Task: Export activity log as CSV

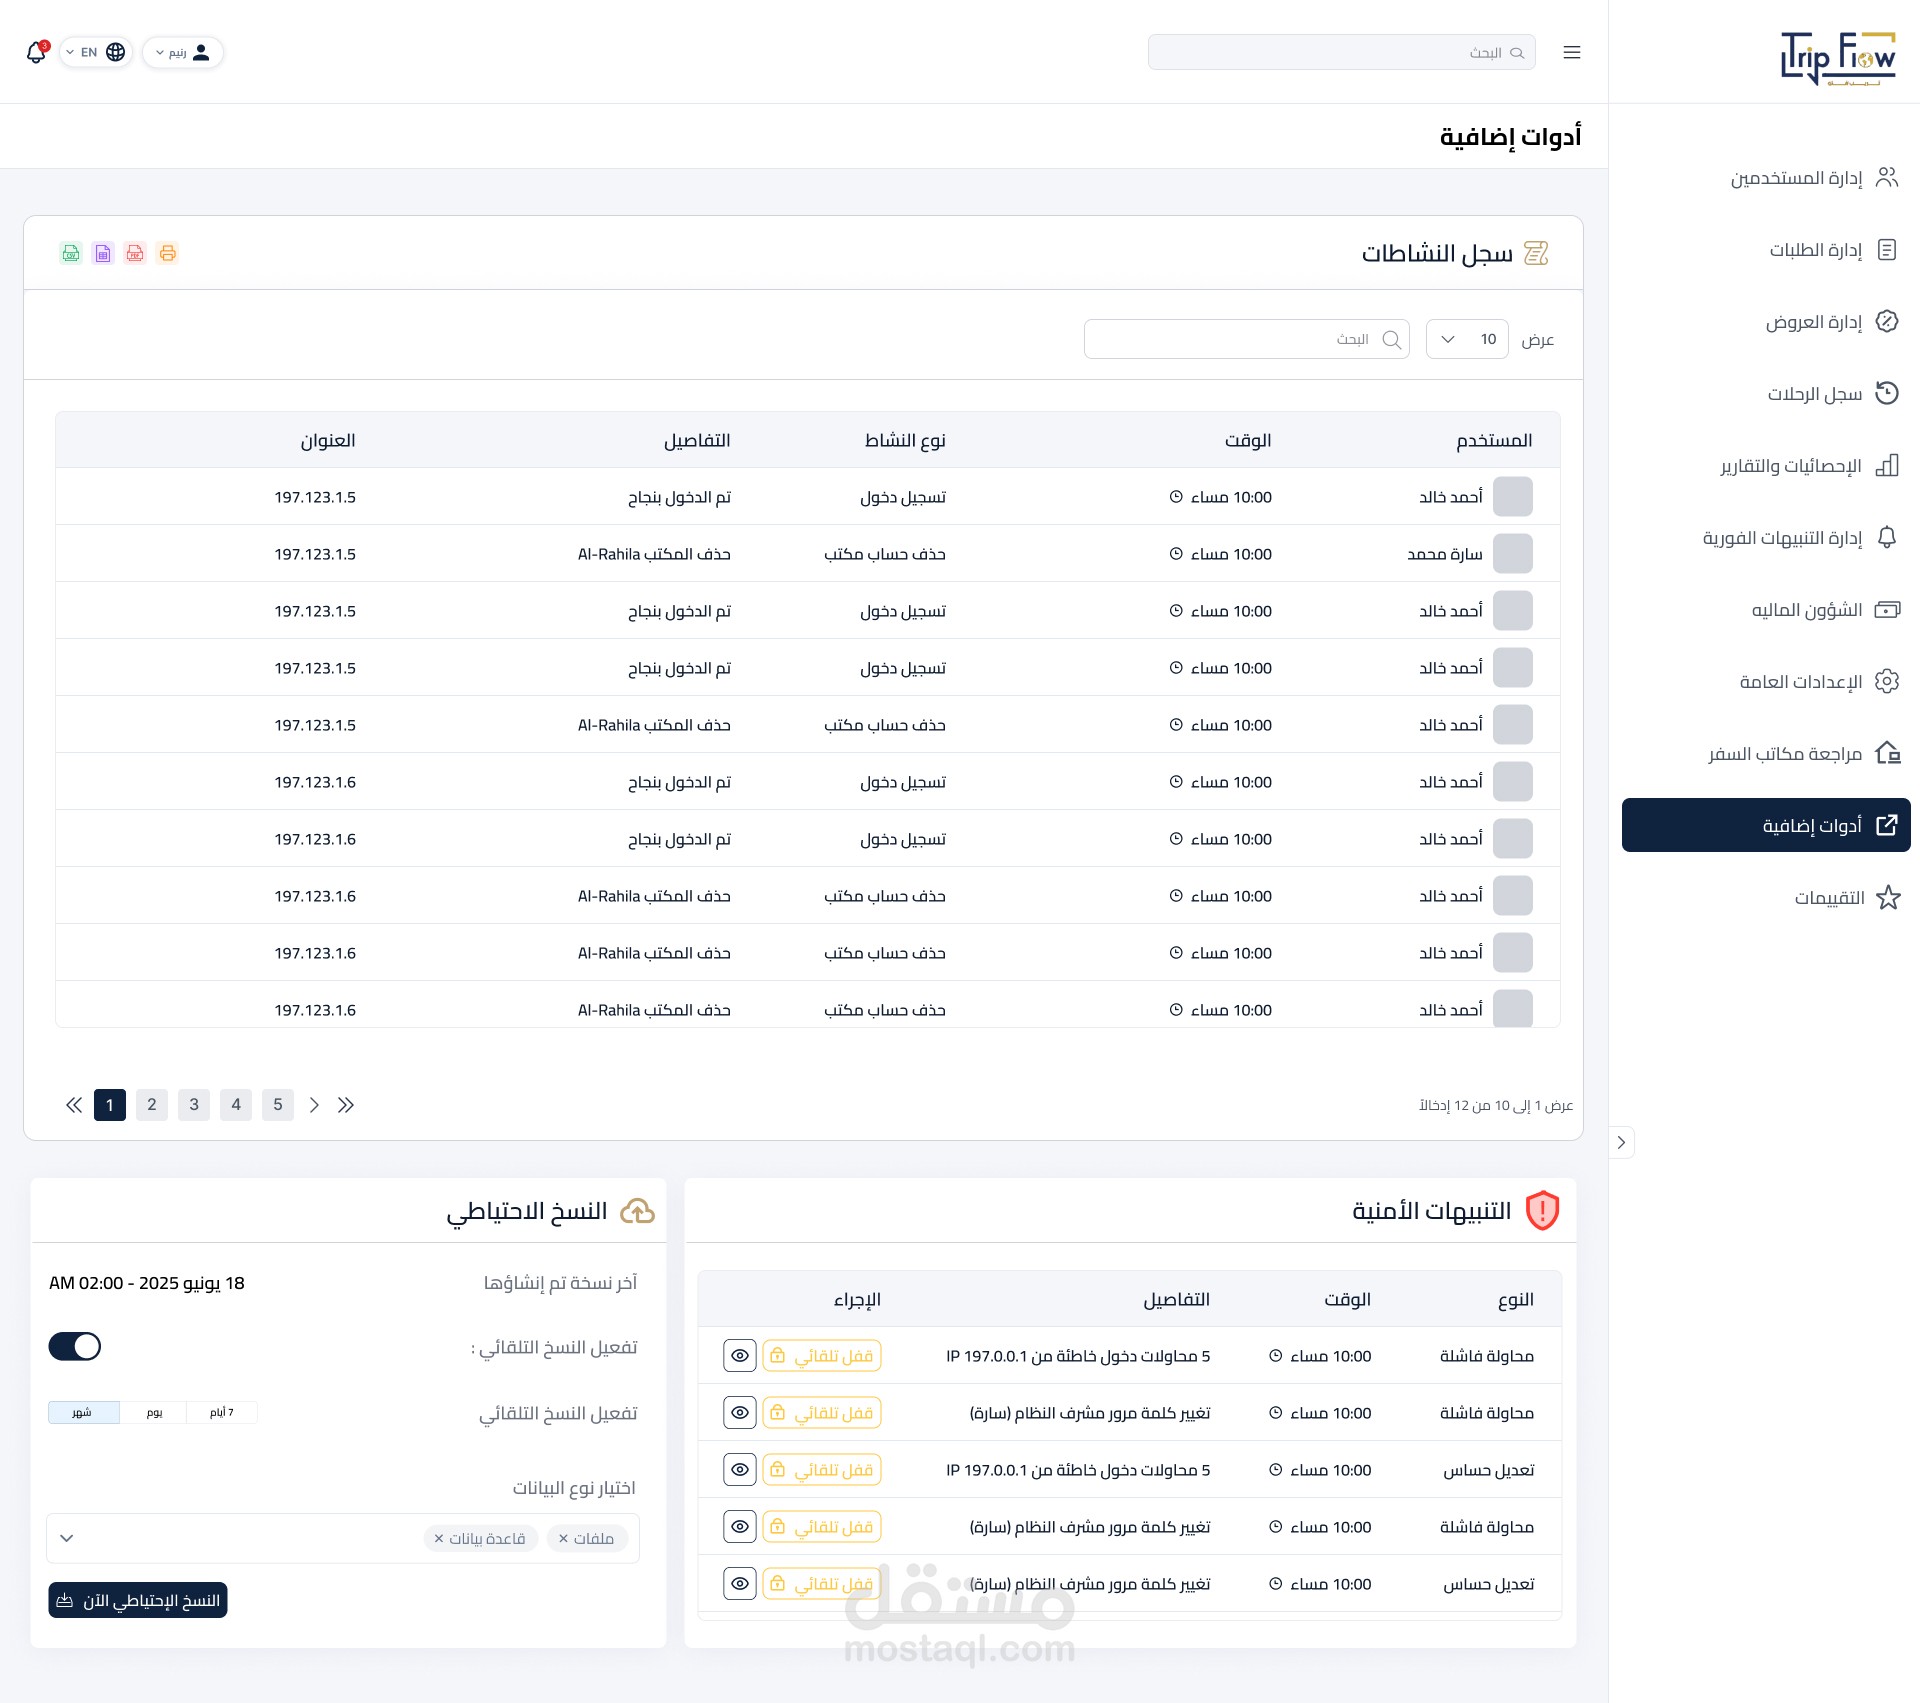Action: click(71, 253)
